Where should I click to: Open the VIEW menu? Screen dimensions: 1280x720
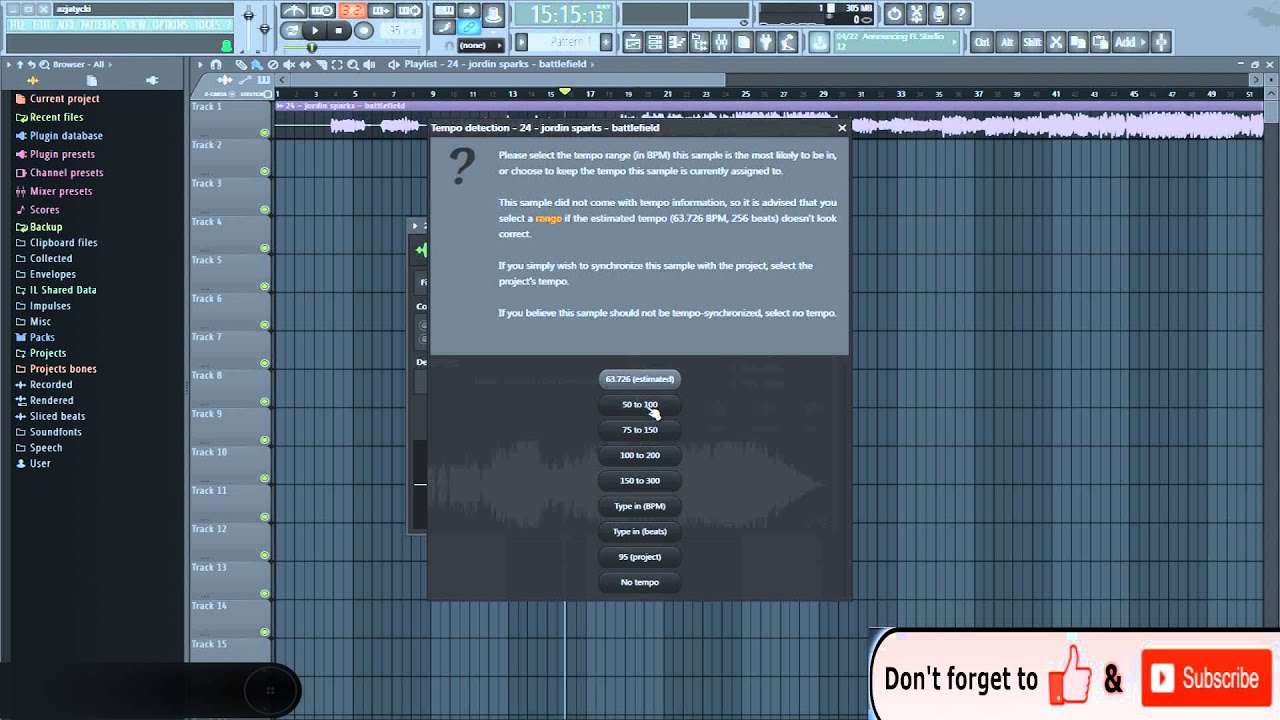137,25
